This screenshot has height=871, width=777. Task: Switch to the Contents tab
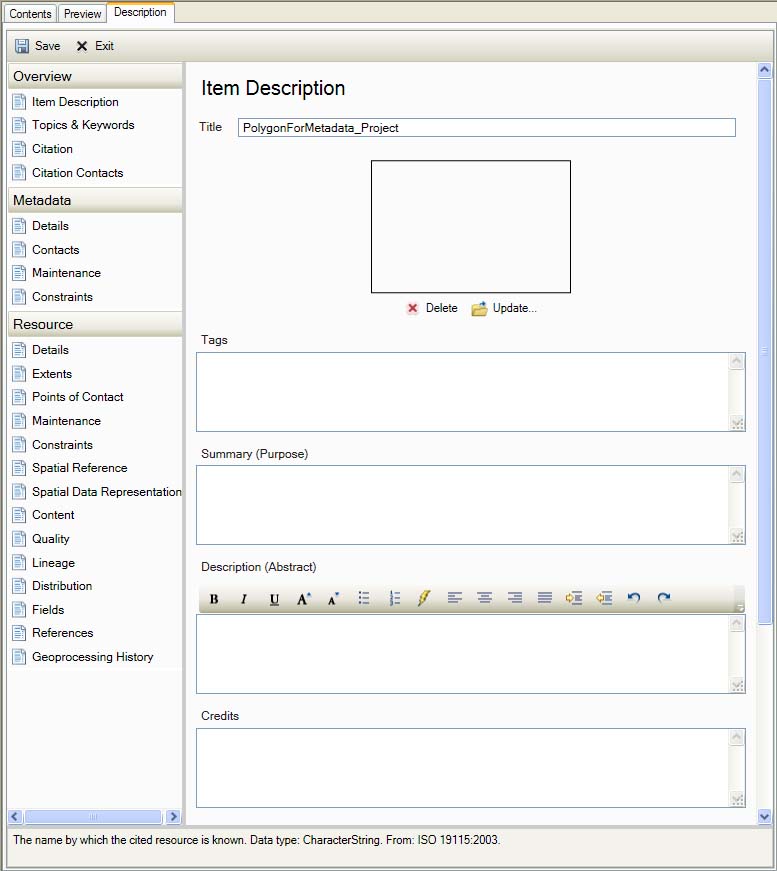(x=30, y=14)
